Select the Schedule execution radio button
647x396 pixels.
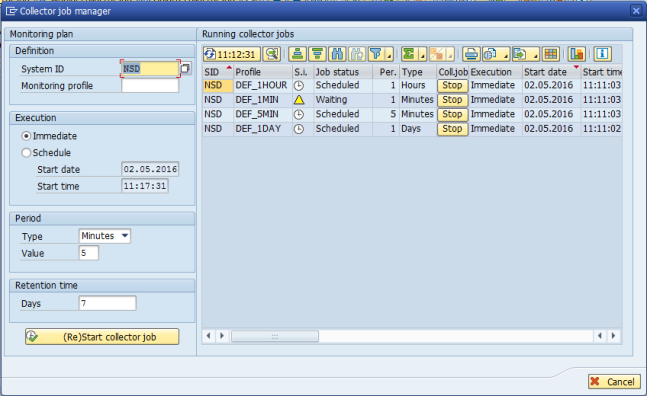pos(26,153)
